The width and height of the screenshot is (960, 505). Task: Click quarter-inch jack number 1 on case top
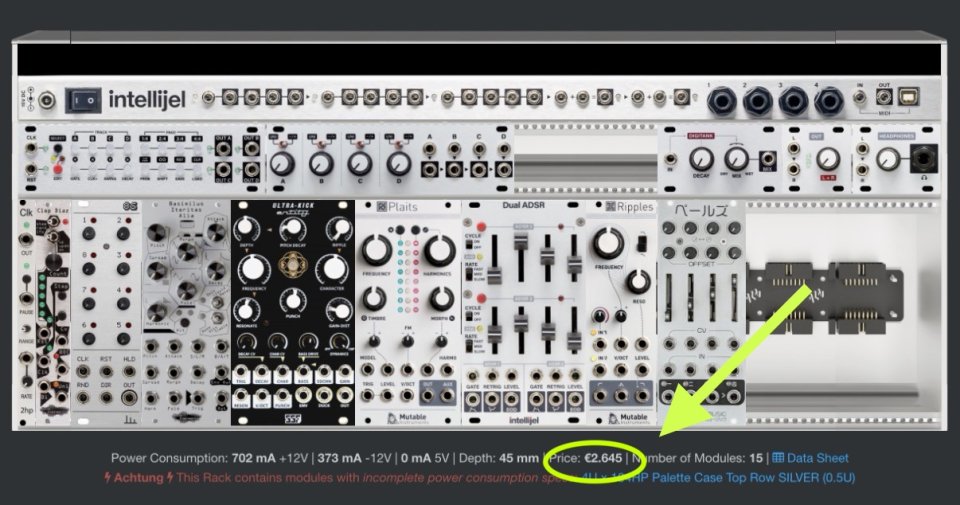click(x=721, y=102)
